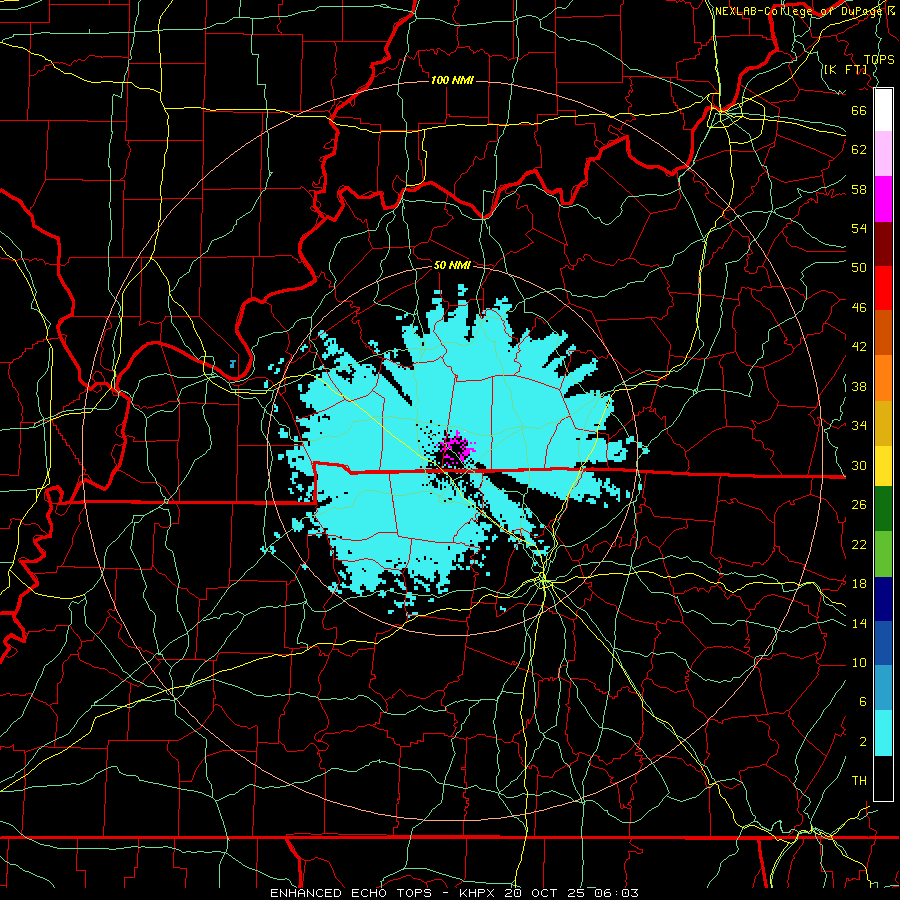The width and height of the screenshot is (900, 900).
Task: Click the "ENHANCED ECHO TOPS" product title
Action: [355, 893]
